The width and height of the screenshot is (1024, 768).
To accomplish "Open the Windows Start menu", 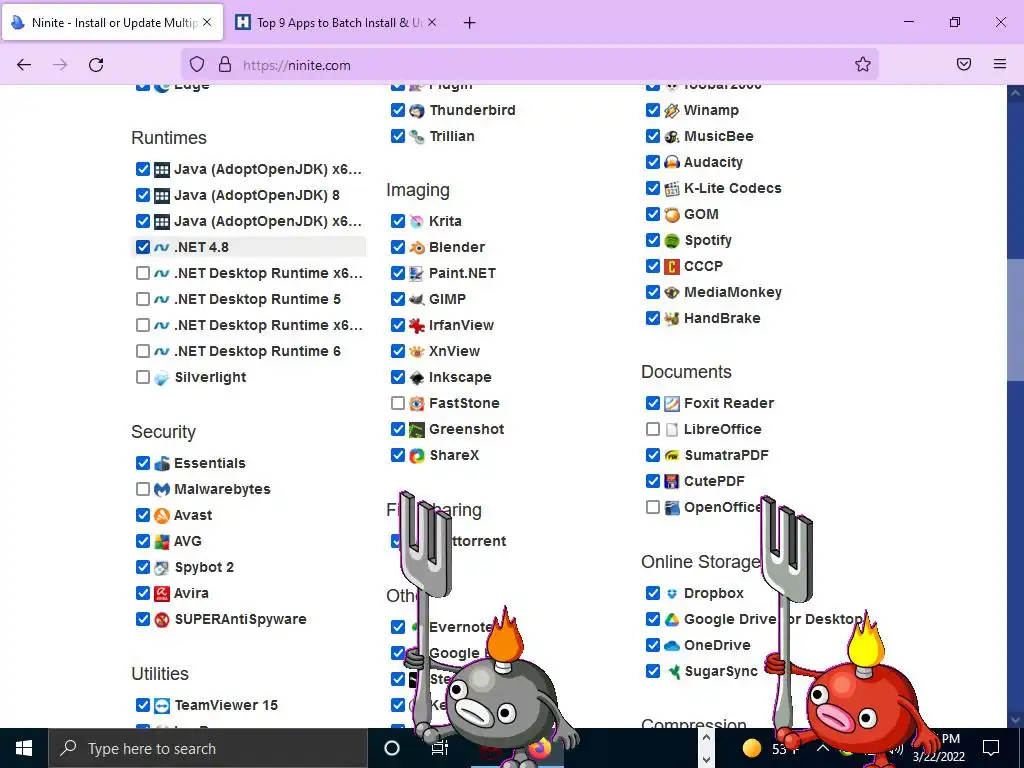I will [x=24, y=748].
